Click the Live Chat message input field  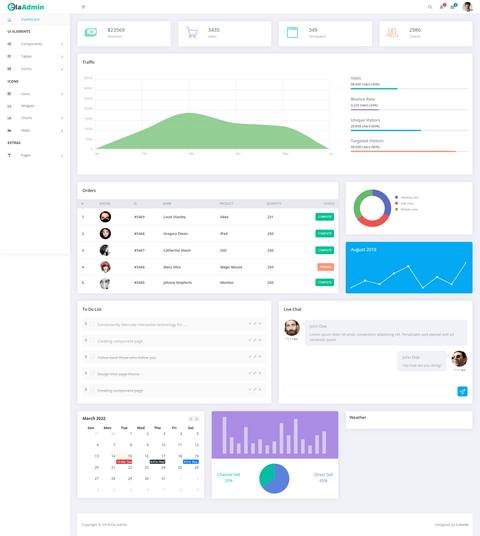(x=369, y=391)
